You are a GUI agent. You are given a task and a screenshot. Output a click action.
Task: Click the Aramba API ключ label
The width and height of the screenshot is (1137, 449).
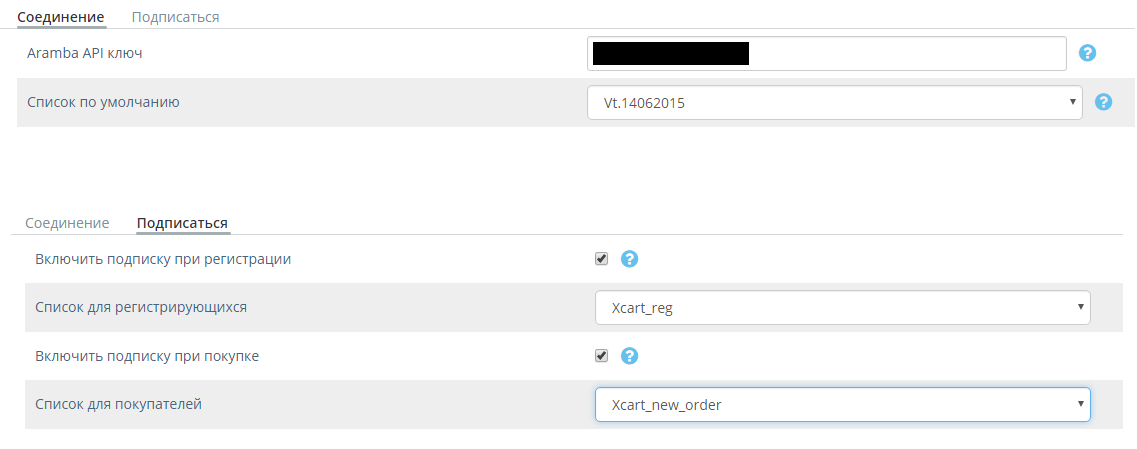(x=85, y=53)
